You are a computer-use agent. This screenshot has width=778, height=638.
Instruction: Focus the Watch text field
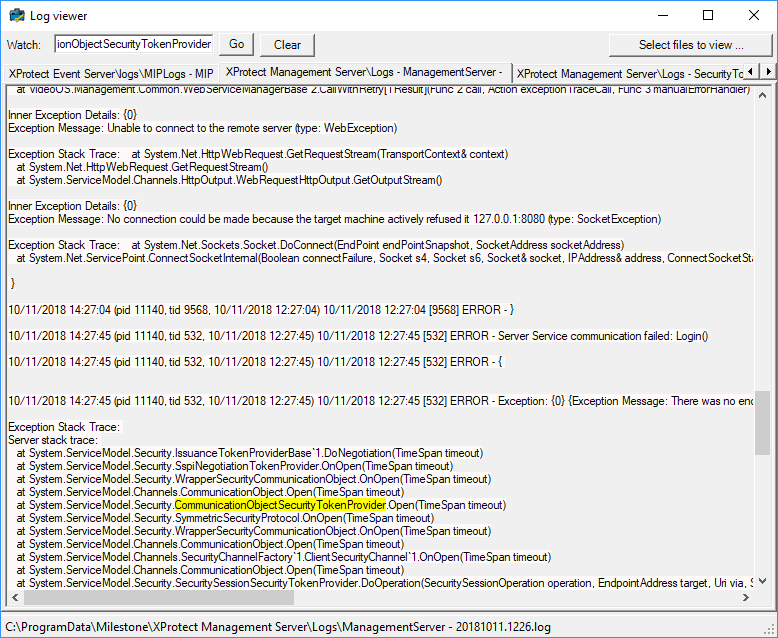(134, 44)
